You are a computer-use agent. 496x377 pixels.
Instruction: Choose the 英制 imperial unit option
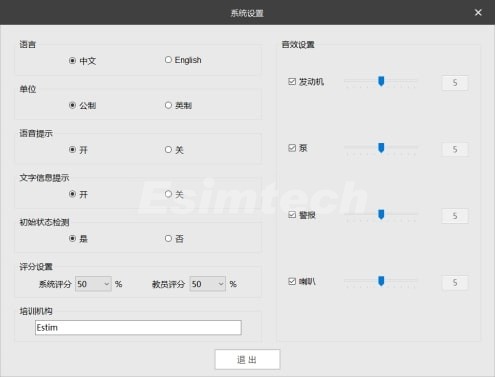(x=168, y=105)
